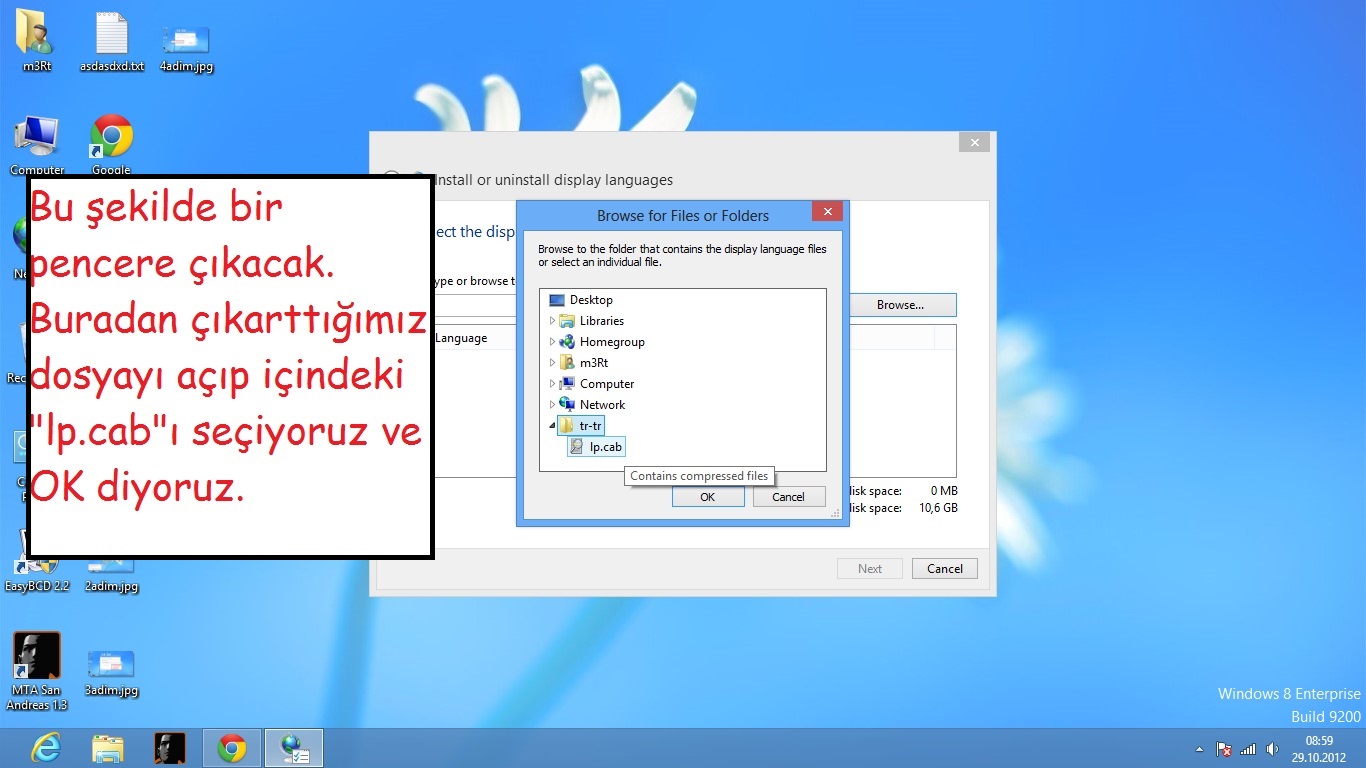Click the greyed Next button in languages window
Image resolution: width=1366 pixels, height=768 pixels.
[870, 569]
